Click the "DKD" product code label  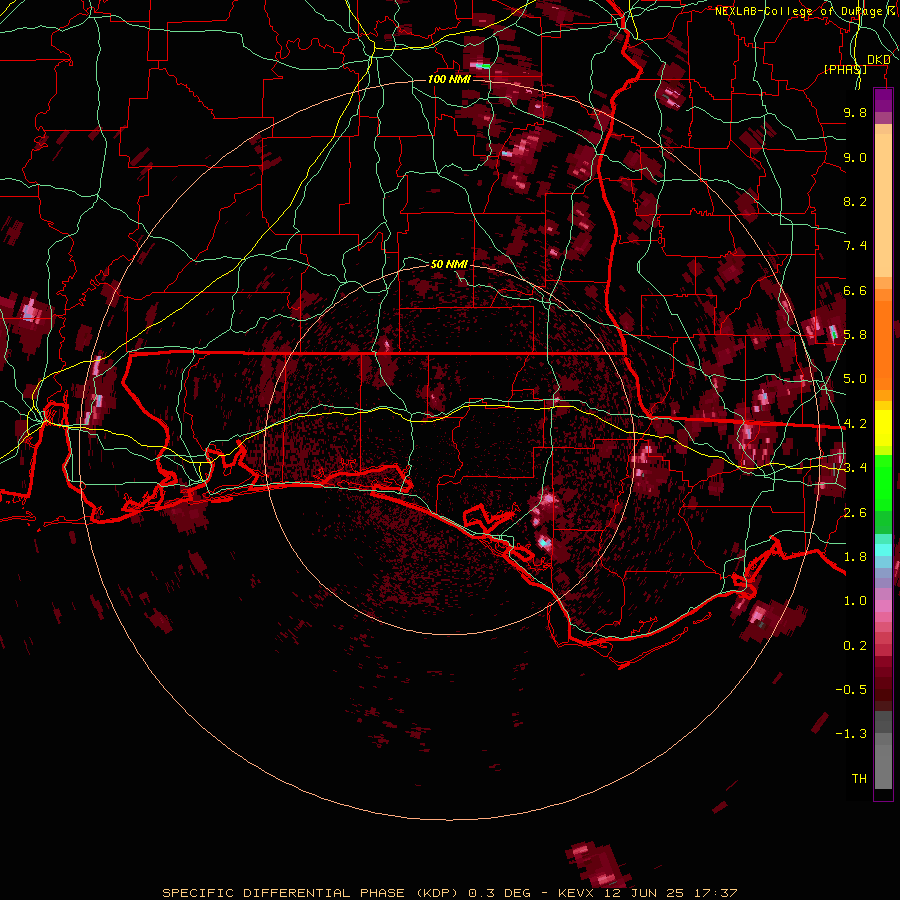tap(879, 60)
